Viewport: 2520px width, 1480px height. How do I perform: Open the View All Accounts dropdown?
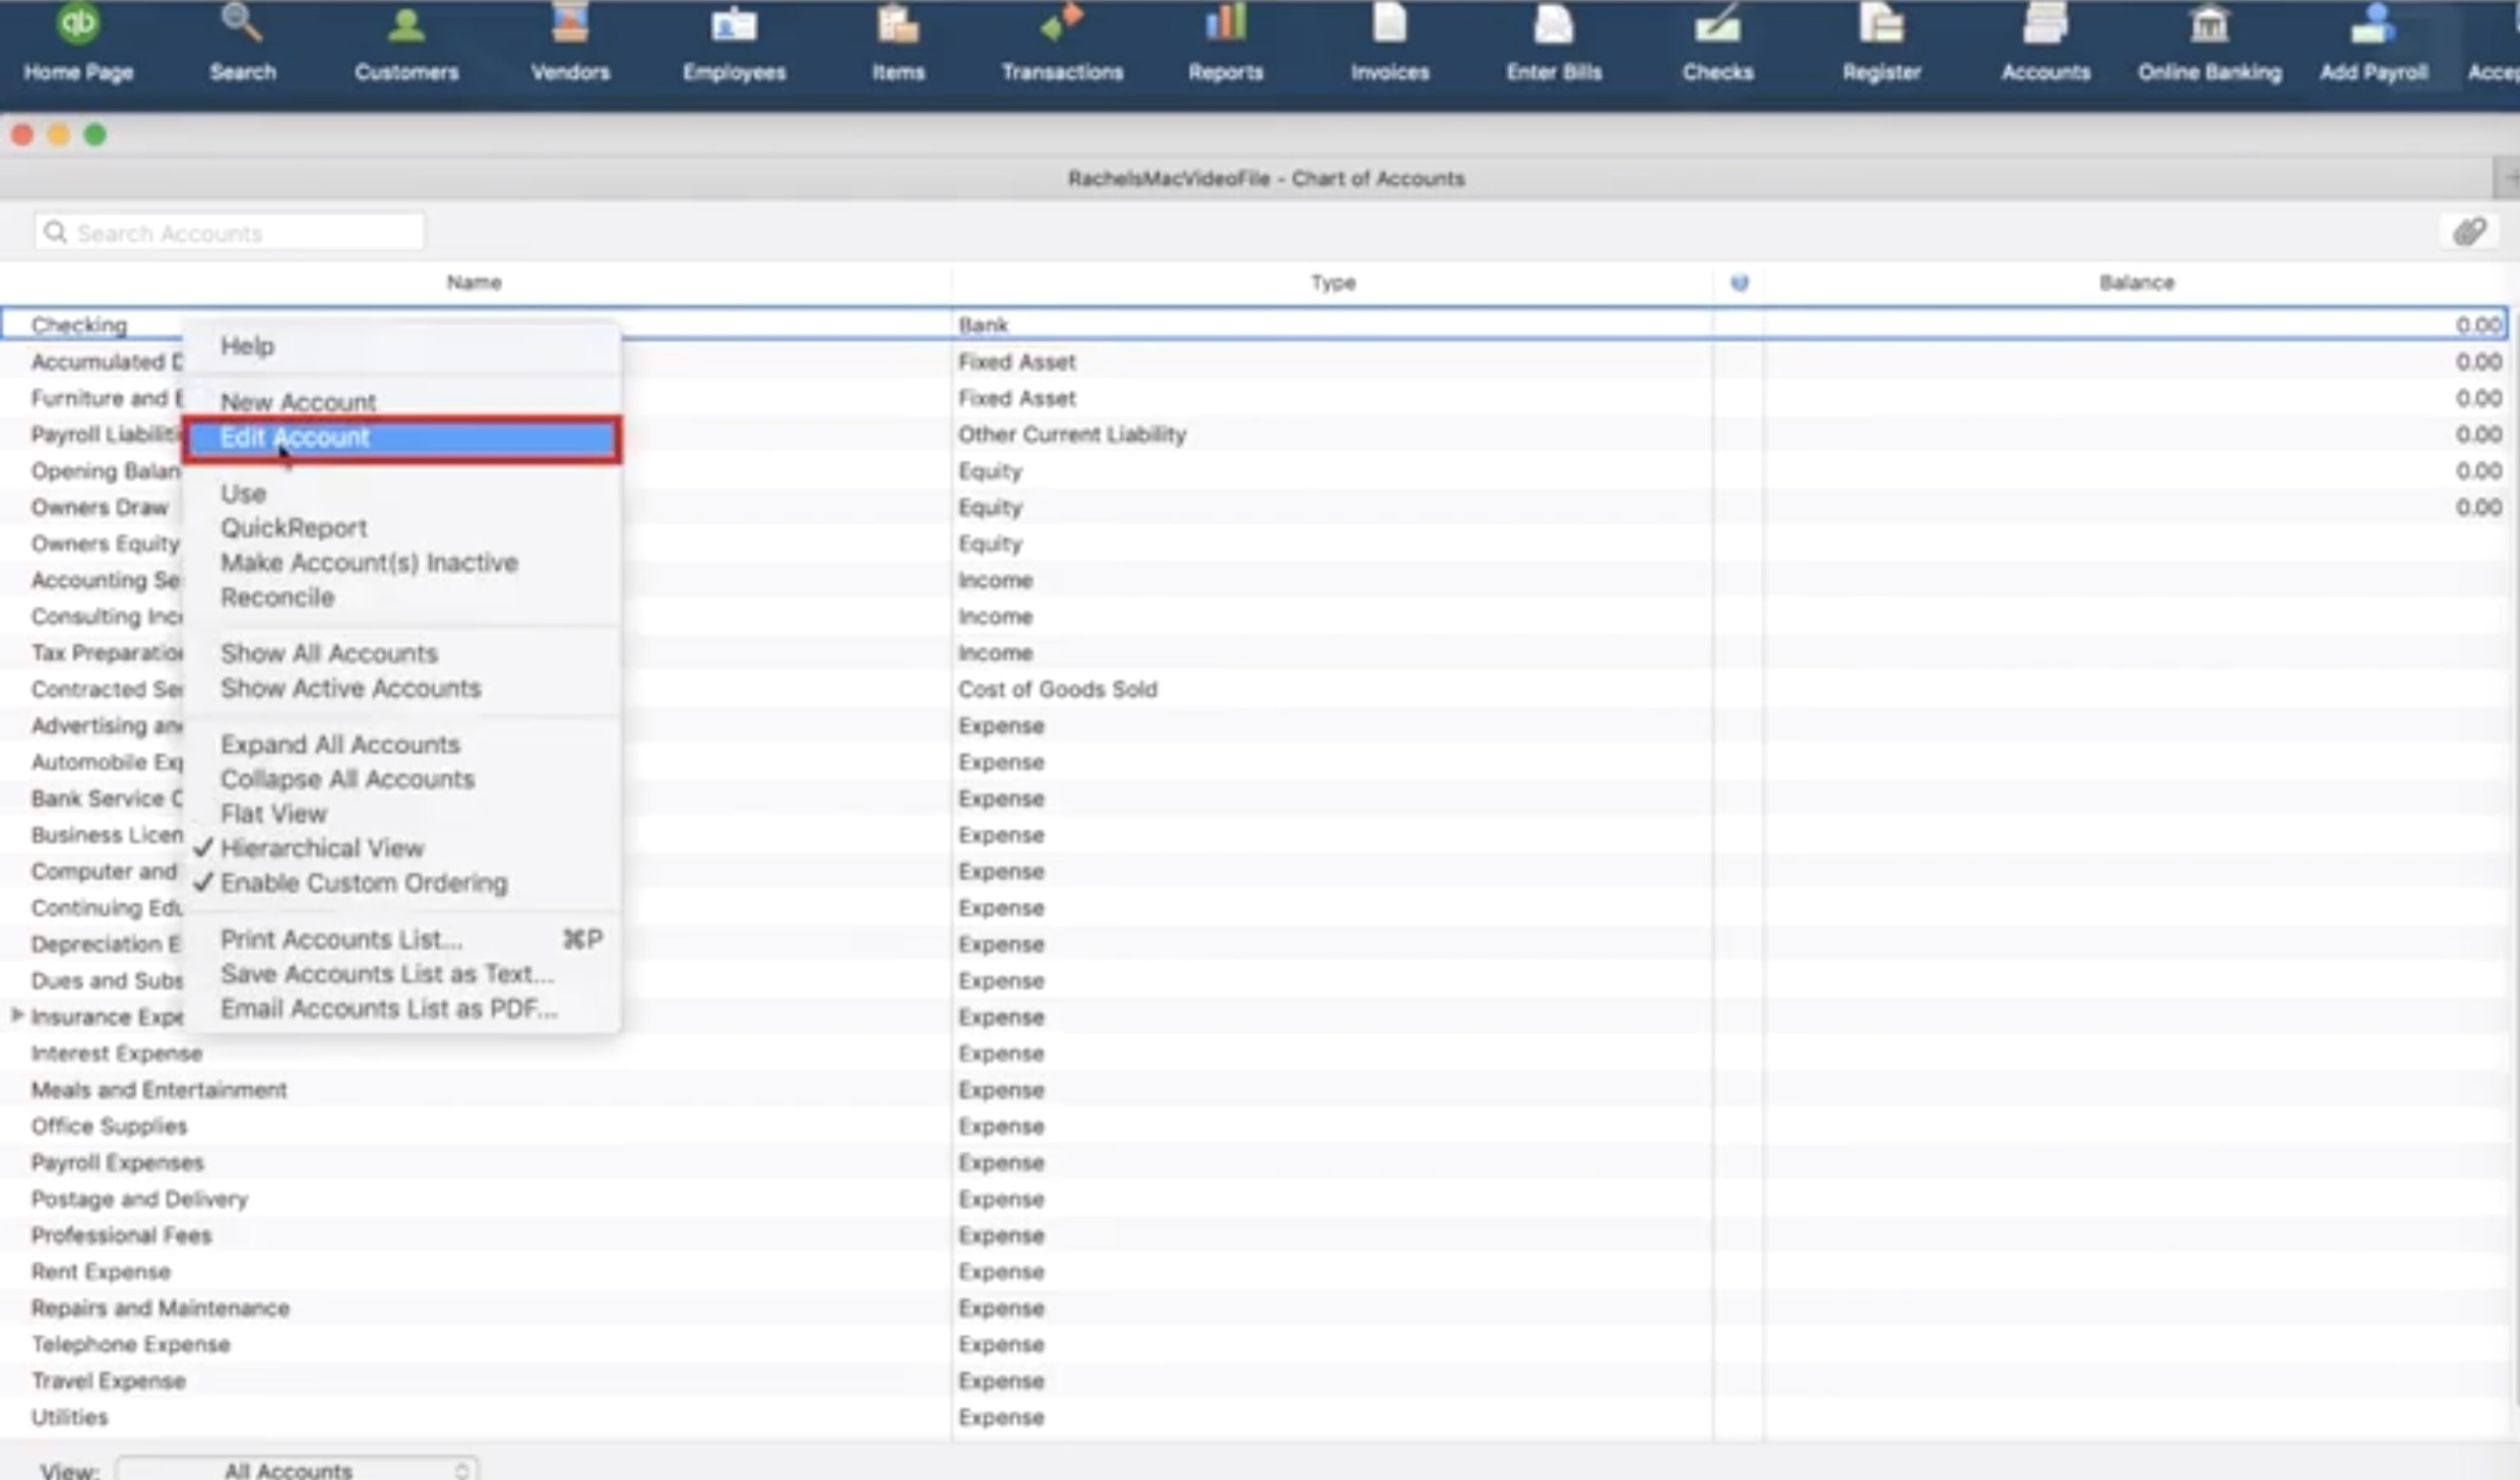click(x=296, y=1469)
